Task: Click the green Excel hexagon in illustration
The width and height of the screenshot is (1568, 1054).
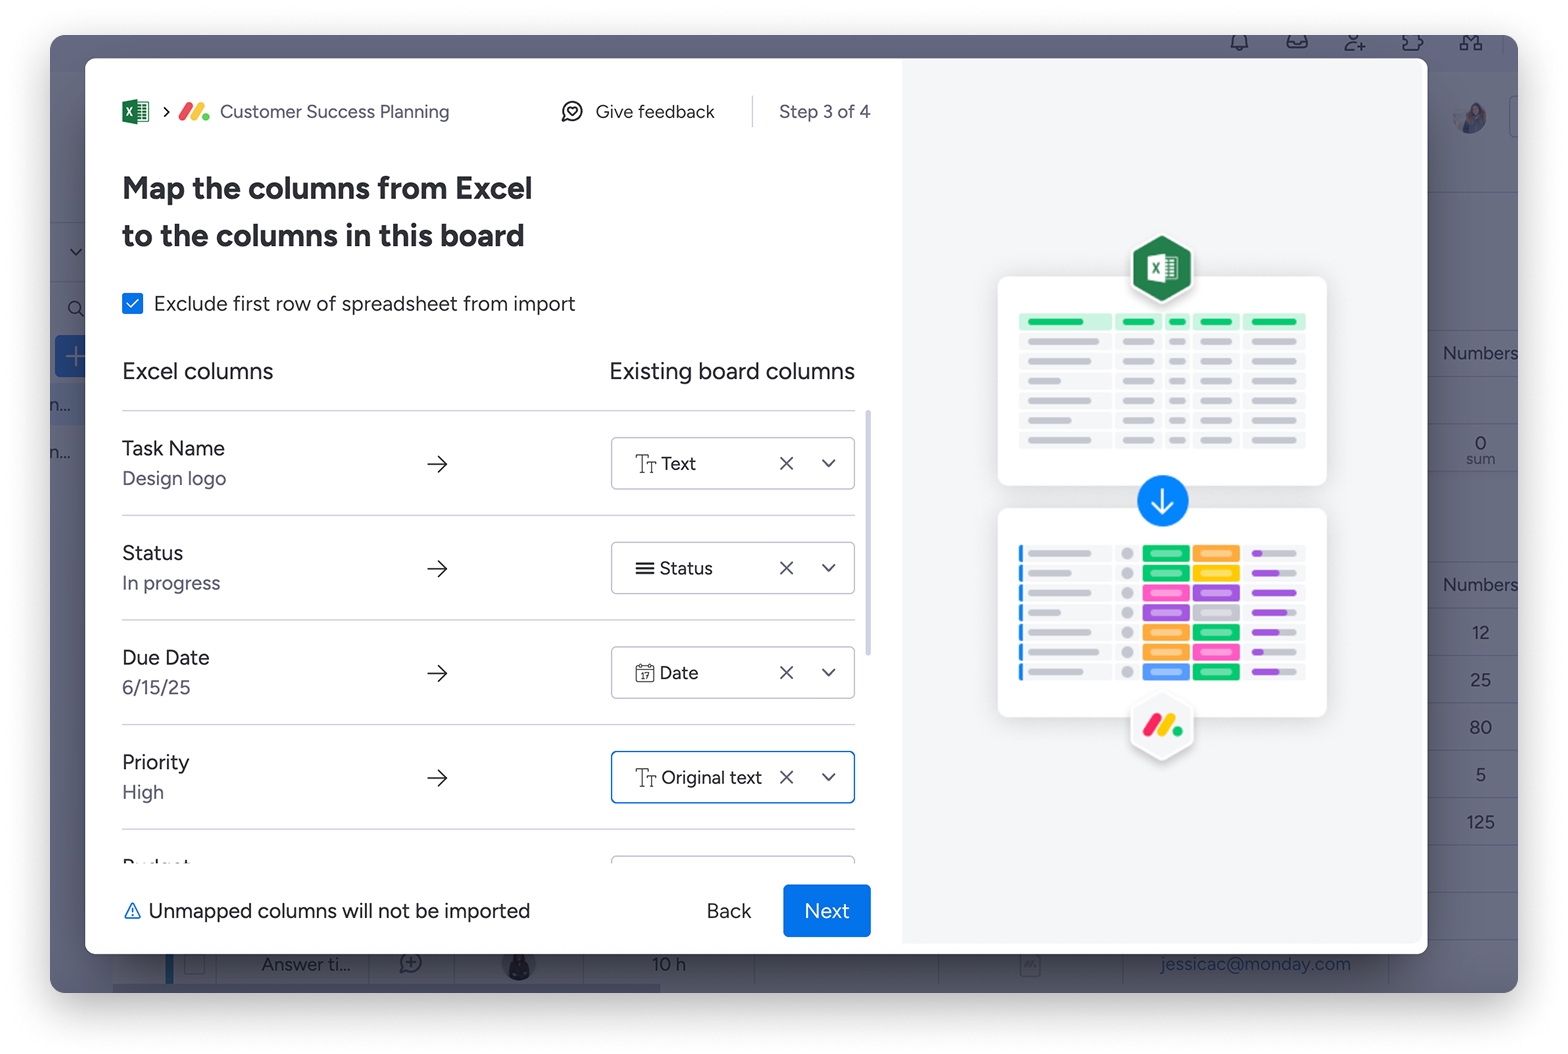Action: pos(1162,268)
